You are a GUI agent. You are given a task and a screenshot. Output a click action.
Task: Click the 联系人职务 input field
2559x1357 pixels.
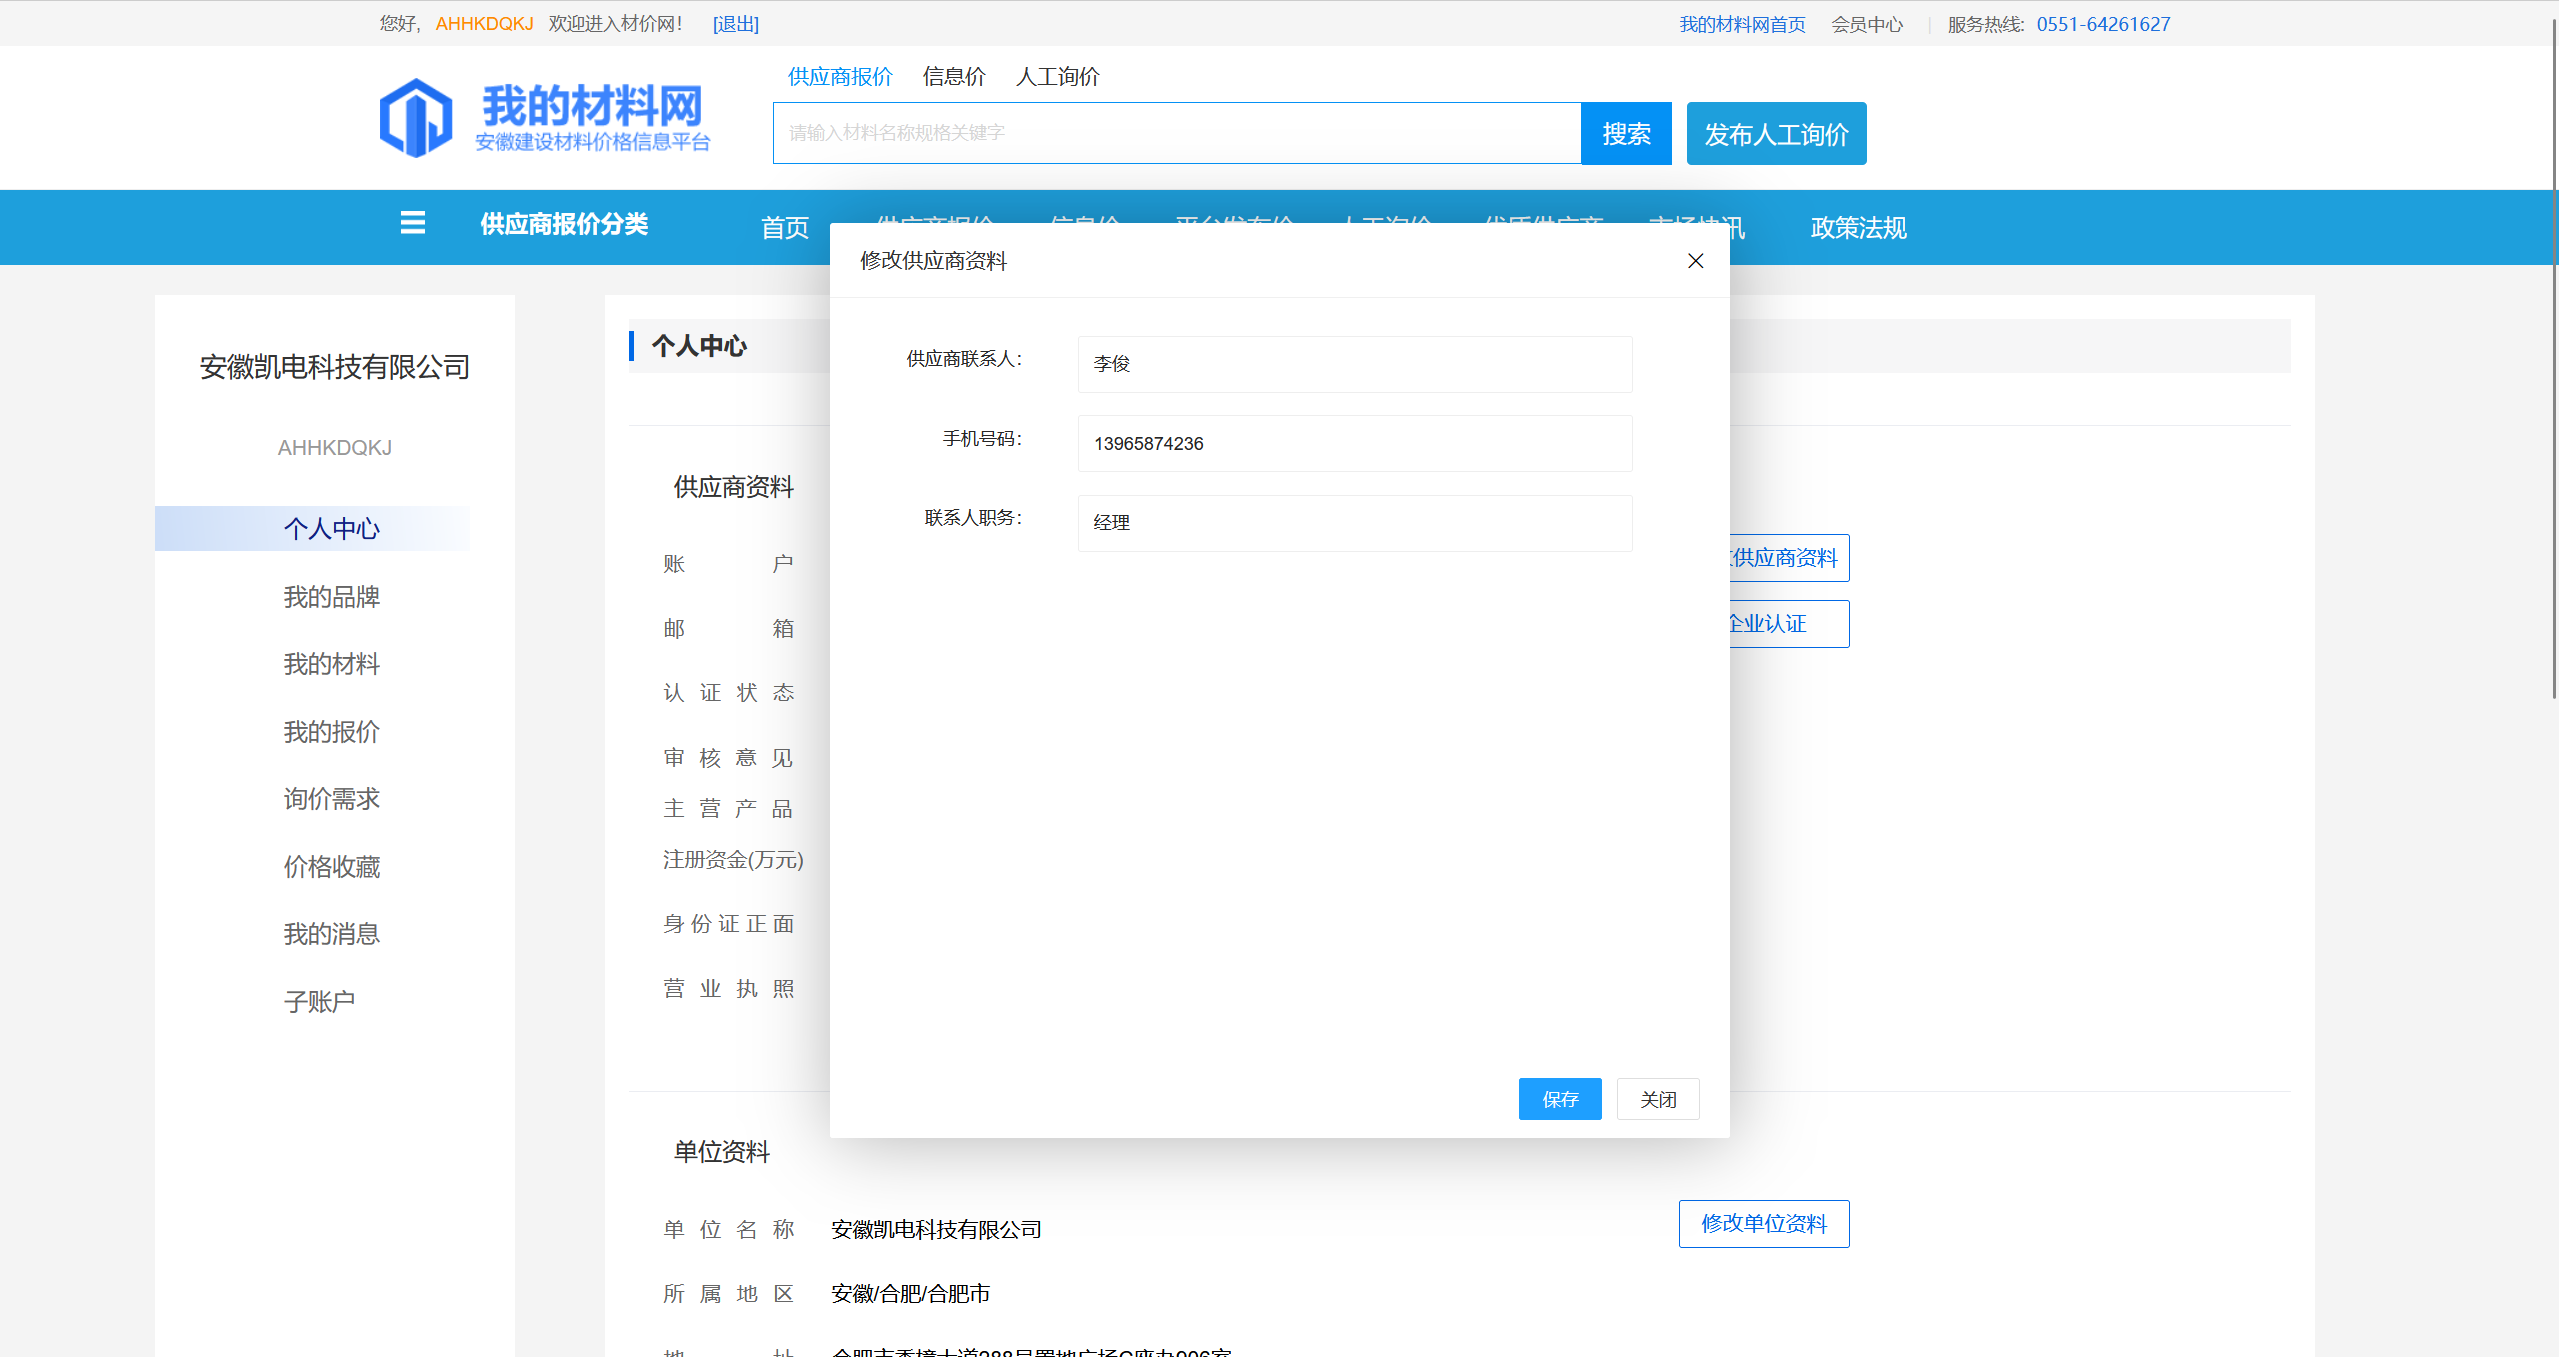click(1354, 523)
